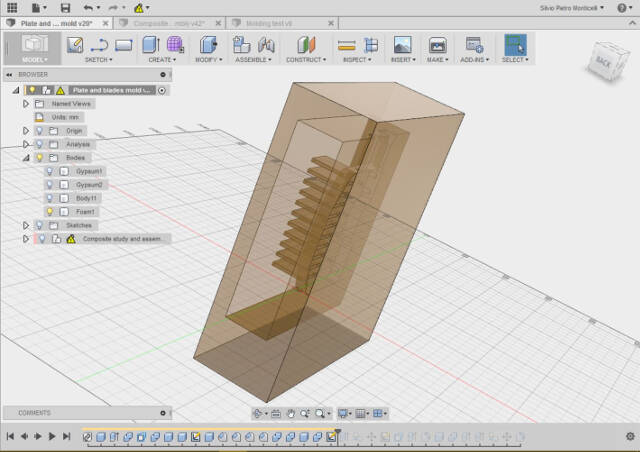
Task: Show the Gypsum2 body
Action: [x=49, y=185]
